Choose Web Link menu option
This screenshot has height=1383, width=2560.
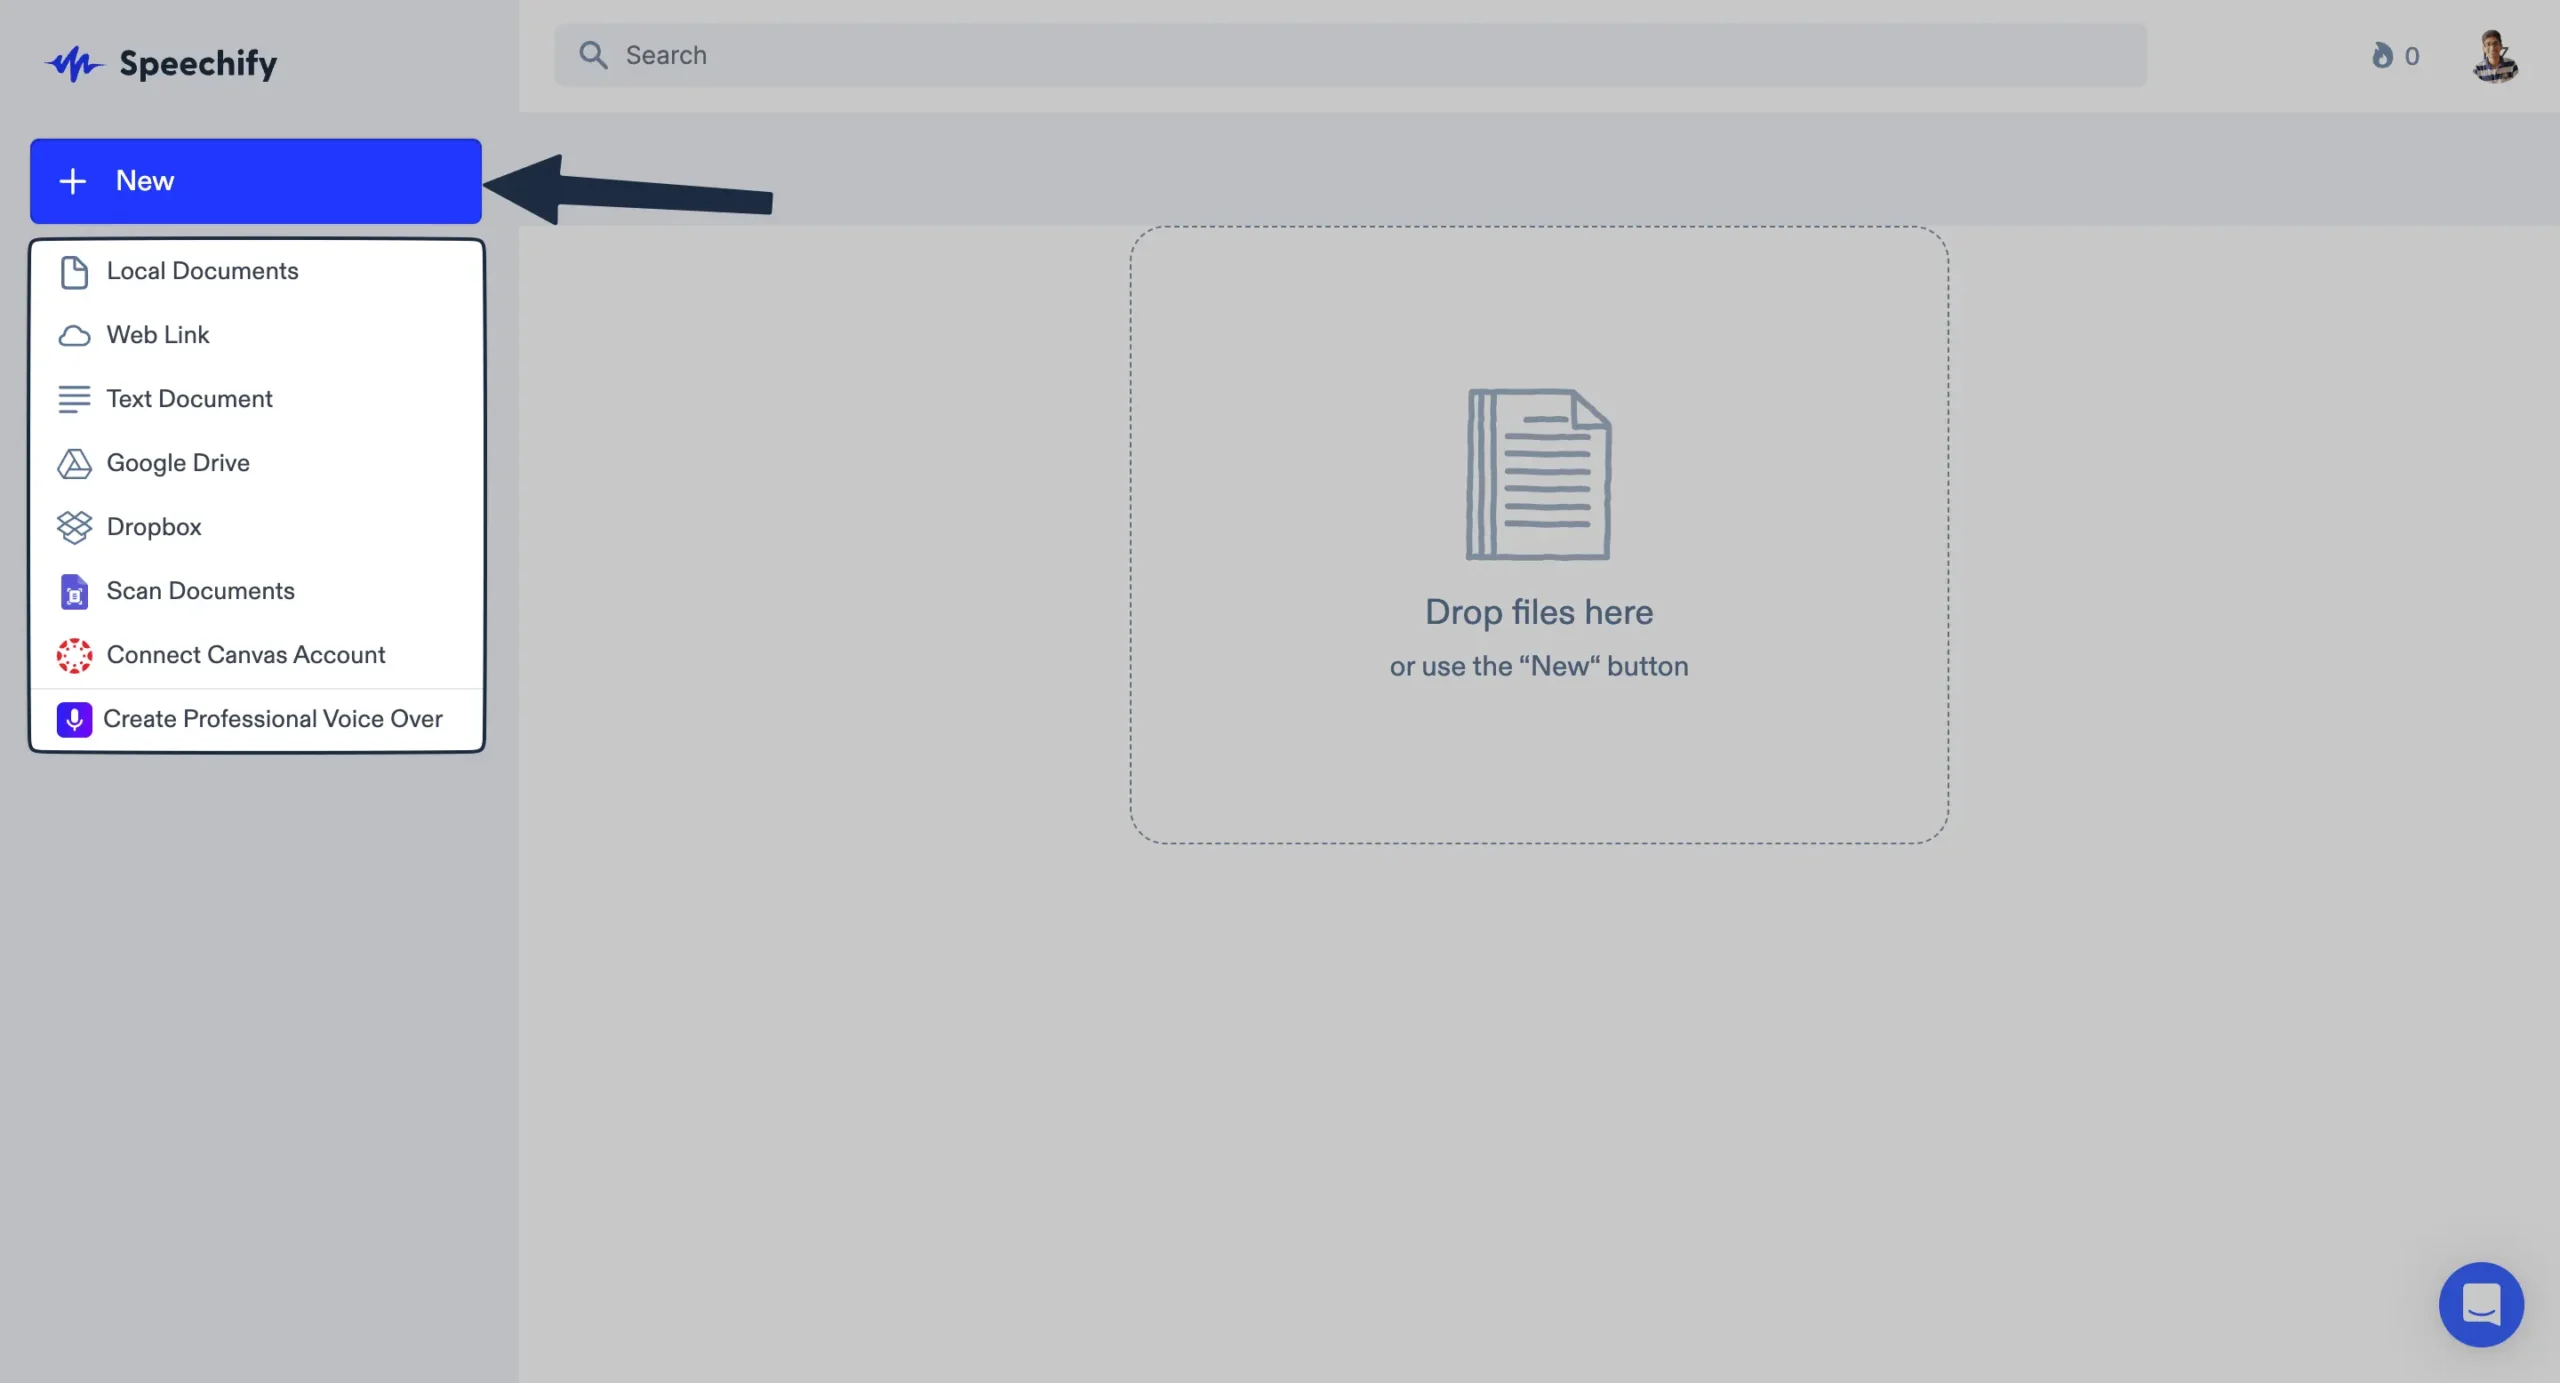pyautogui.click(x=257, y=335)
